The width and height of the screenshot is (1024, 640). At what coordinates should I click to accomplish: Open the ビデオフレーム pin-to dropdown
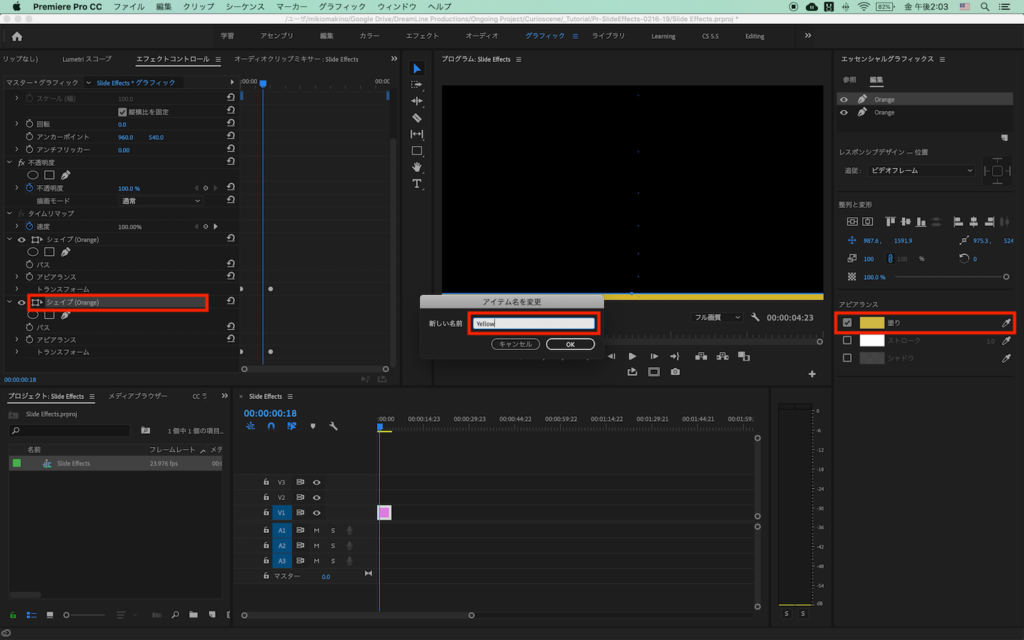click(920, 171)
